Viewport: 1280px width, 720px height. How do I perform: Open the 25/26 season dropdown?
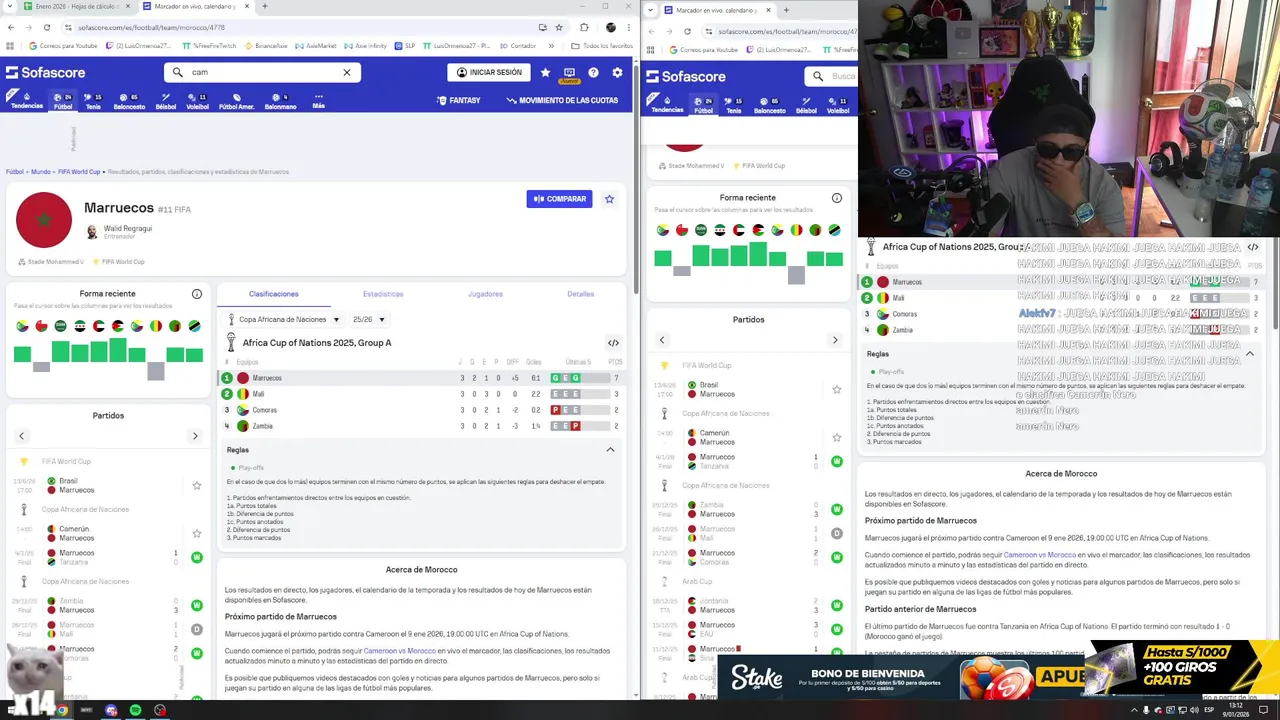tap(368, 320)
